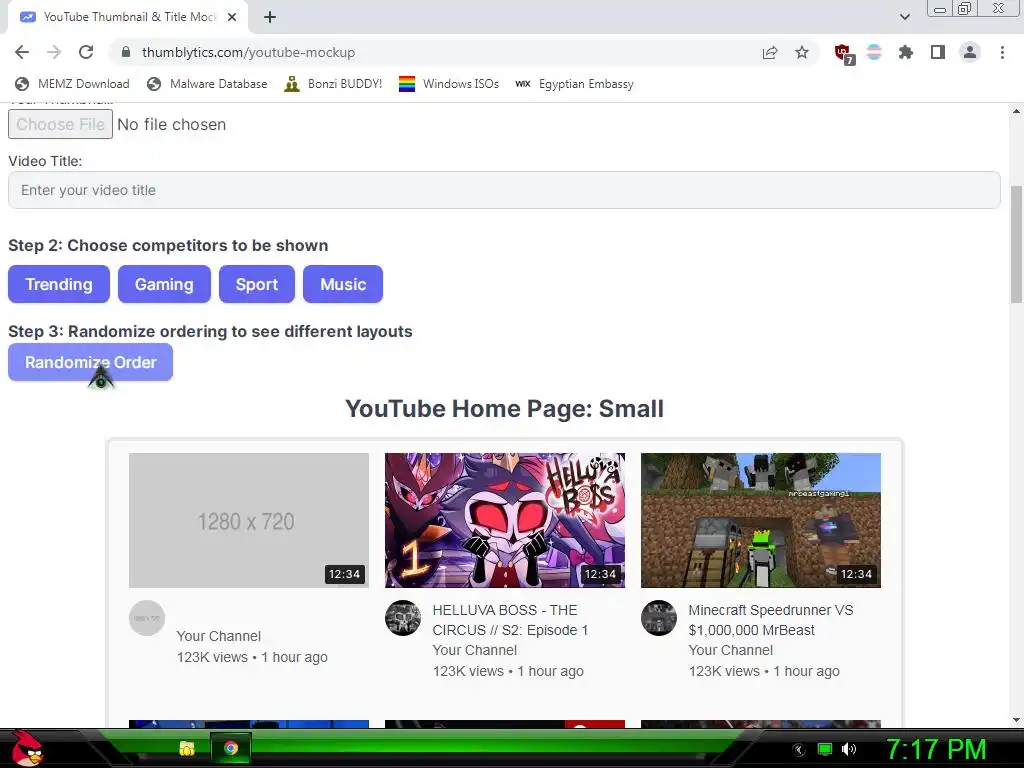
Task: Select the YouTube Thumbnail & Title Mockup tab
Action: (128, 17)
